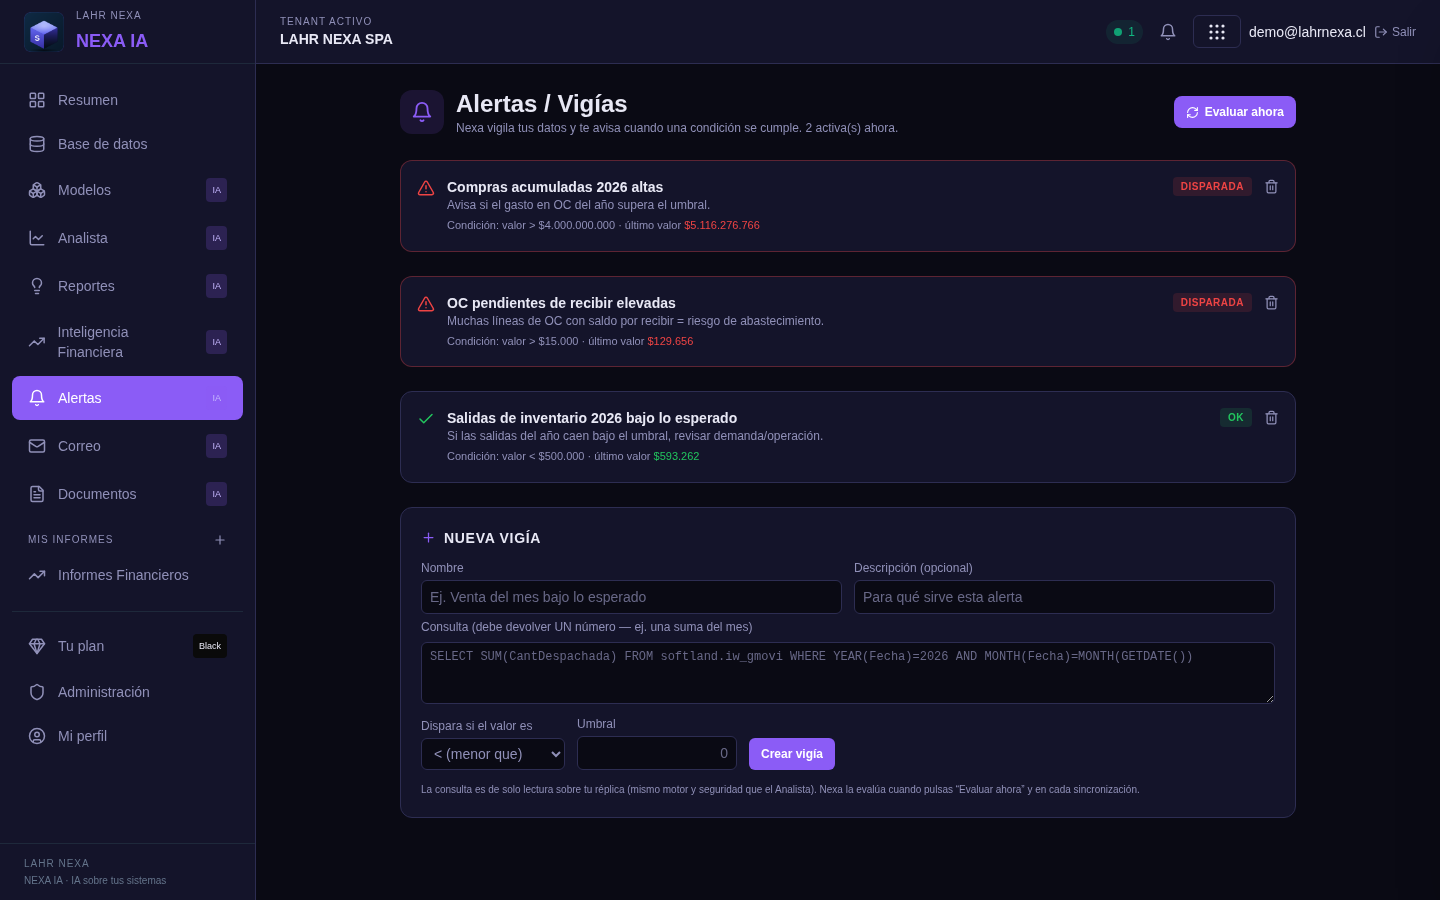
Task: Click LAHR NEXA SPA tenant name
Action: [336, 39]
